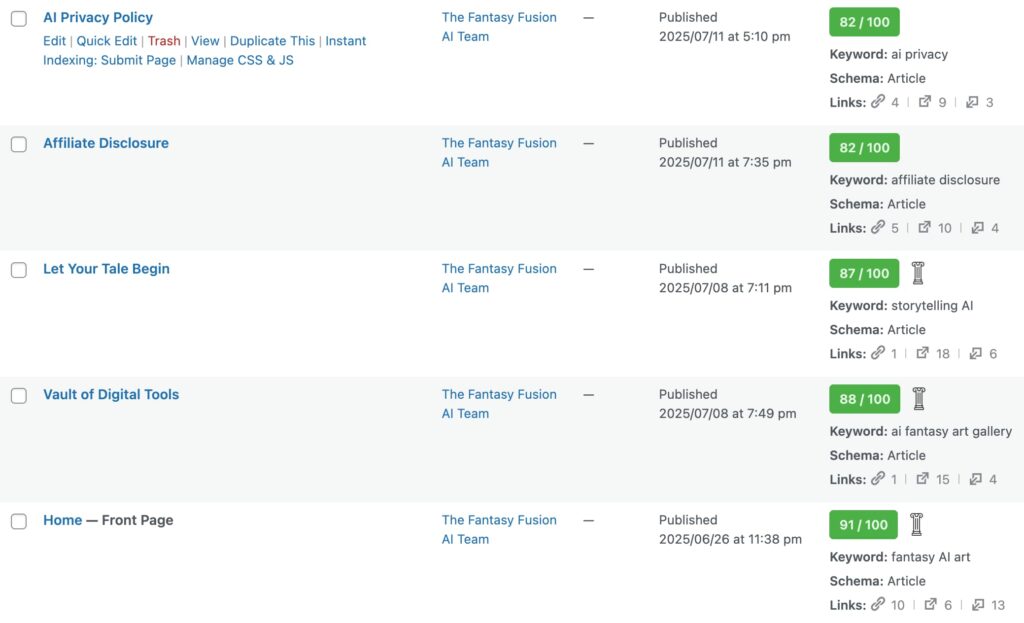
Task: Check the box next to Home — Front Page
Action: click(x=19, y=521)
